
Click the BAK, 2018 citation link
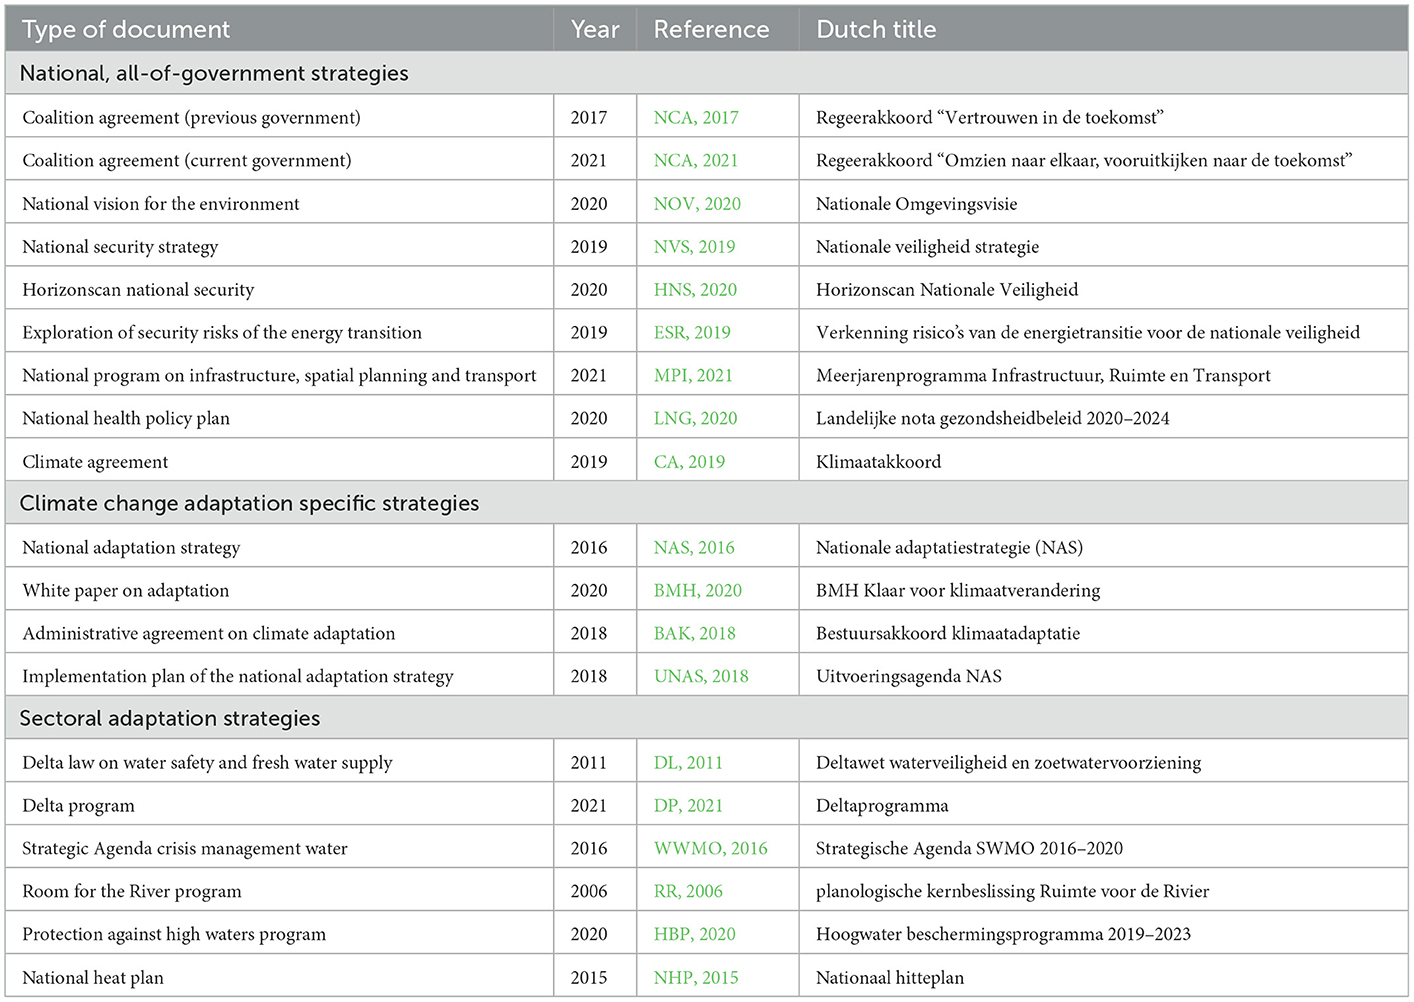[694, 634]
